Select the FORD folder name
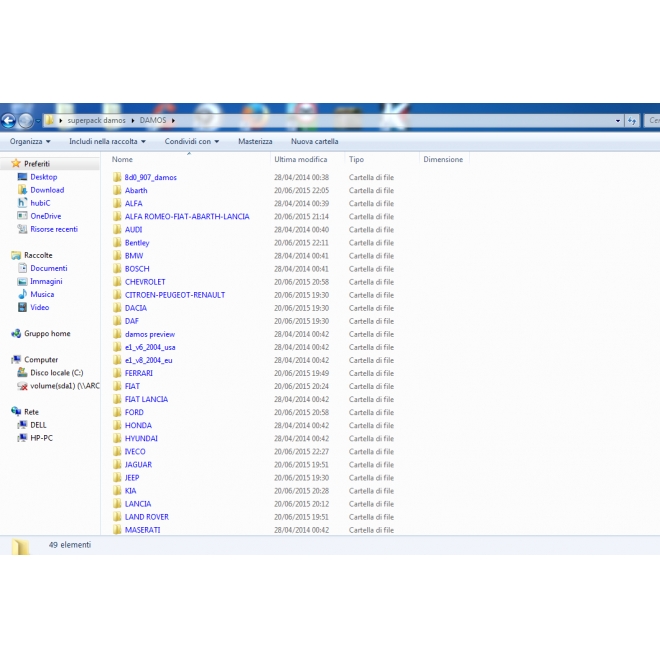 (134, 412)
